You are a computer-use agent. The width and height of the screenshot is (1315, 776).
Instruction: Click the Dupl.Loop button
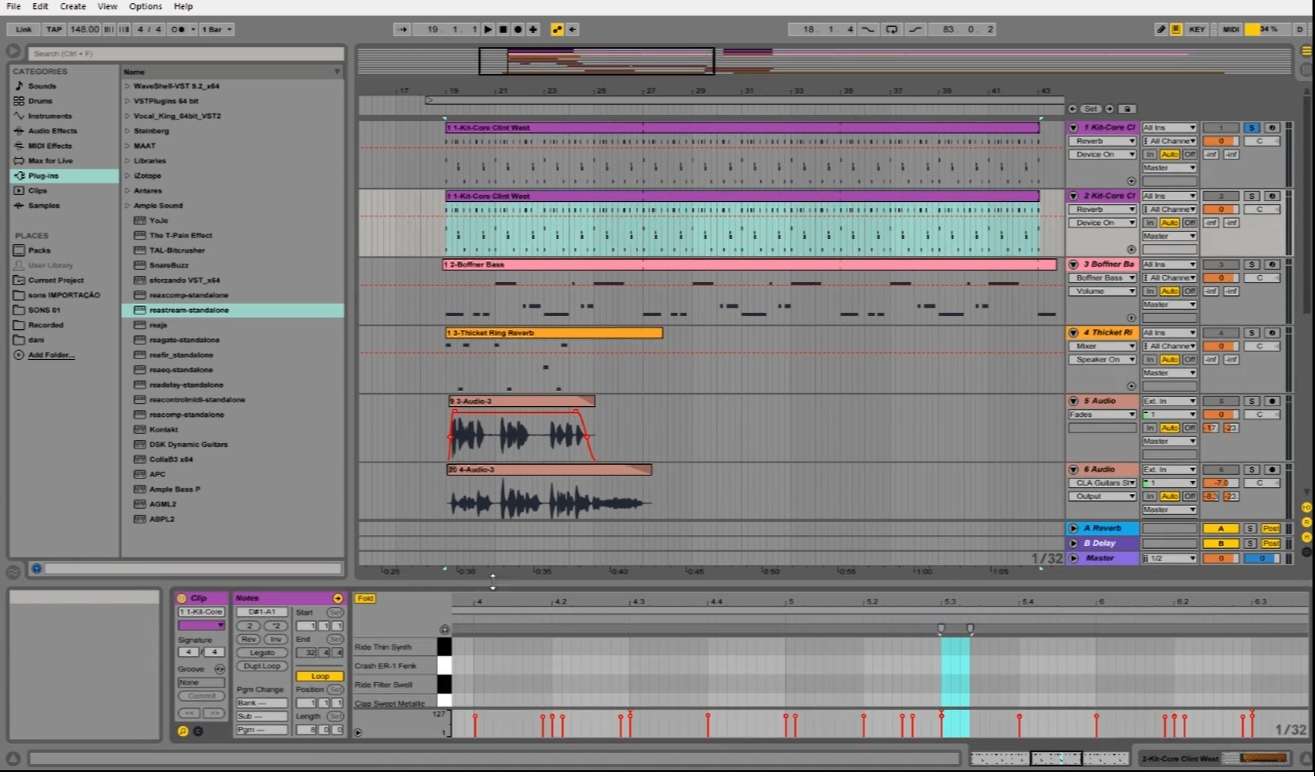tap(262, 666)
